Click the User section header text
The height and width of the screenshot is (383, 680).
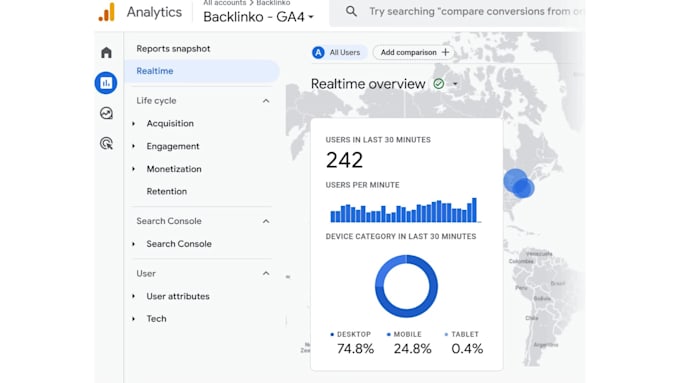point(146,274)
